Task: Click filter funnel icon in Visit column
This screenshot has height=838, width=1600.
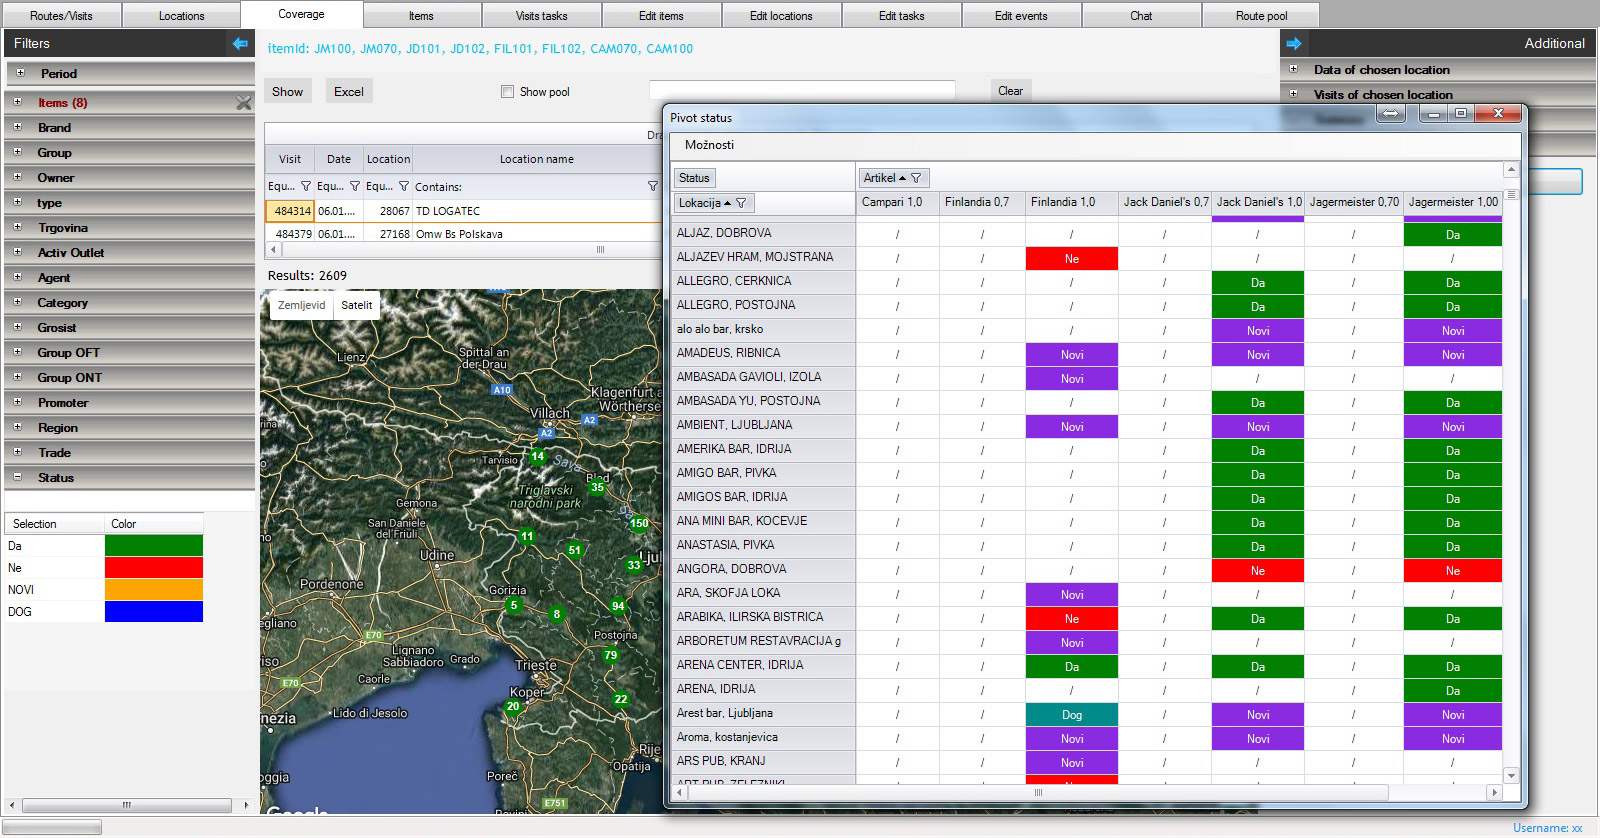Action: (306, 186)
